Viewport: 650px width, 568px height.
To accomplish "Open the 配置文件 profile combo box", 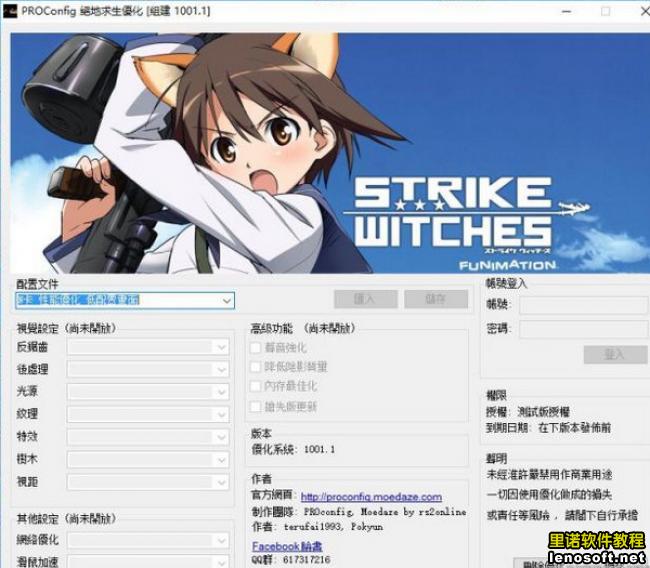I will 125,300.
